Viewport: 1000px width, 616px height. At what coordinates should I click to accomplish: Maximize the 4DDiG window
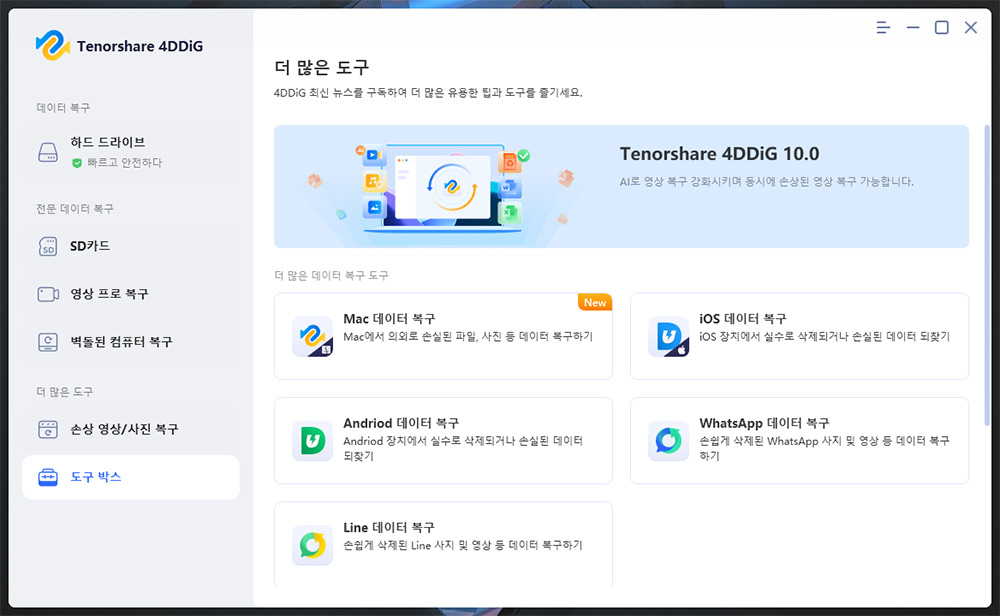coord(941,27)
